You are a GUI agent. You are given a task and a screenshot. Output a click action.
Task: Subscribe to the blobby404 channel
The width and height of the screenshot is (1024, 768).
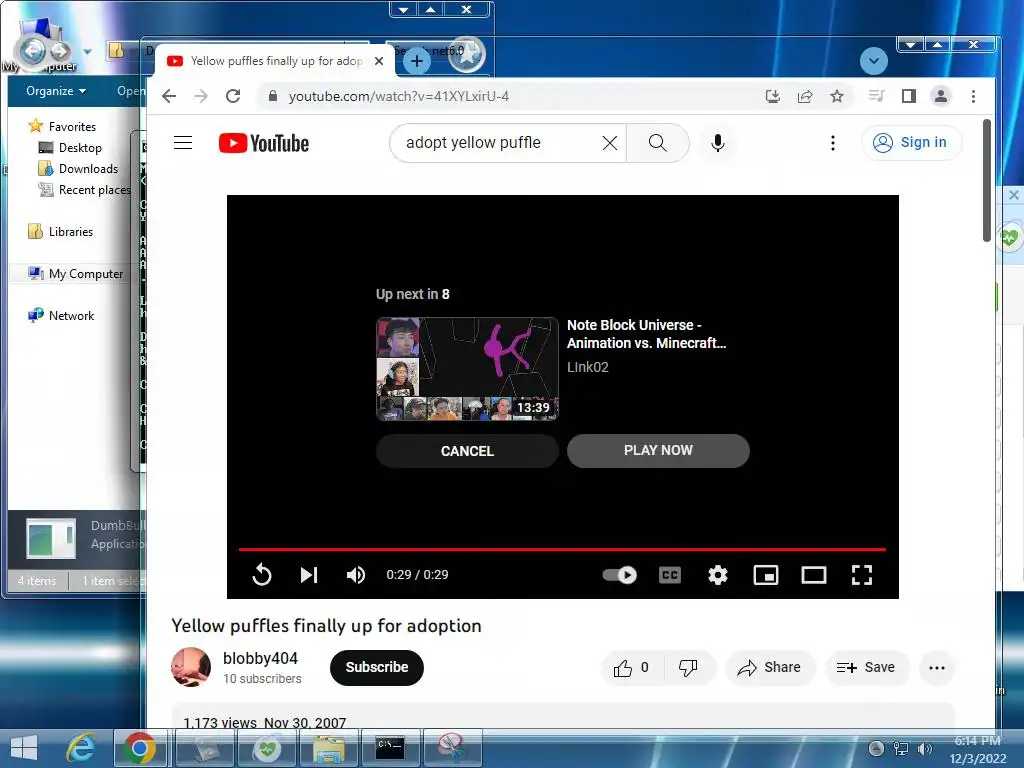(377, 667)
